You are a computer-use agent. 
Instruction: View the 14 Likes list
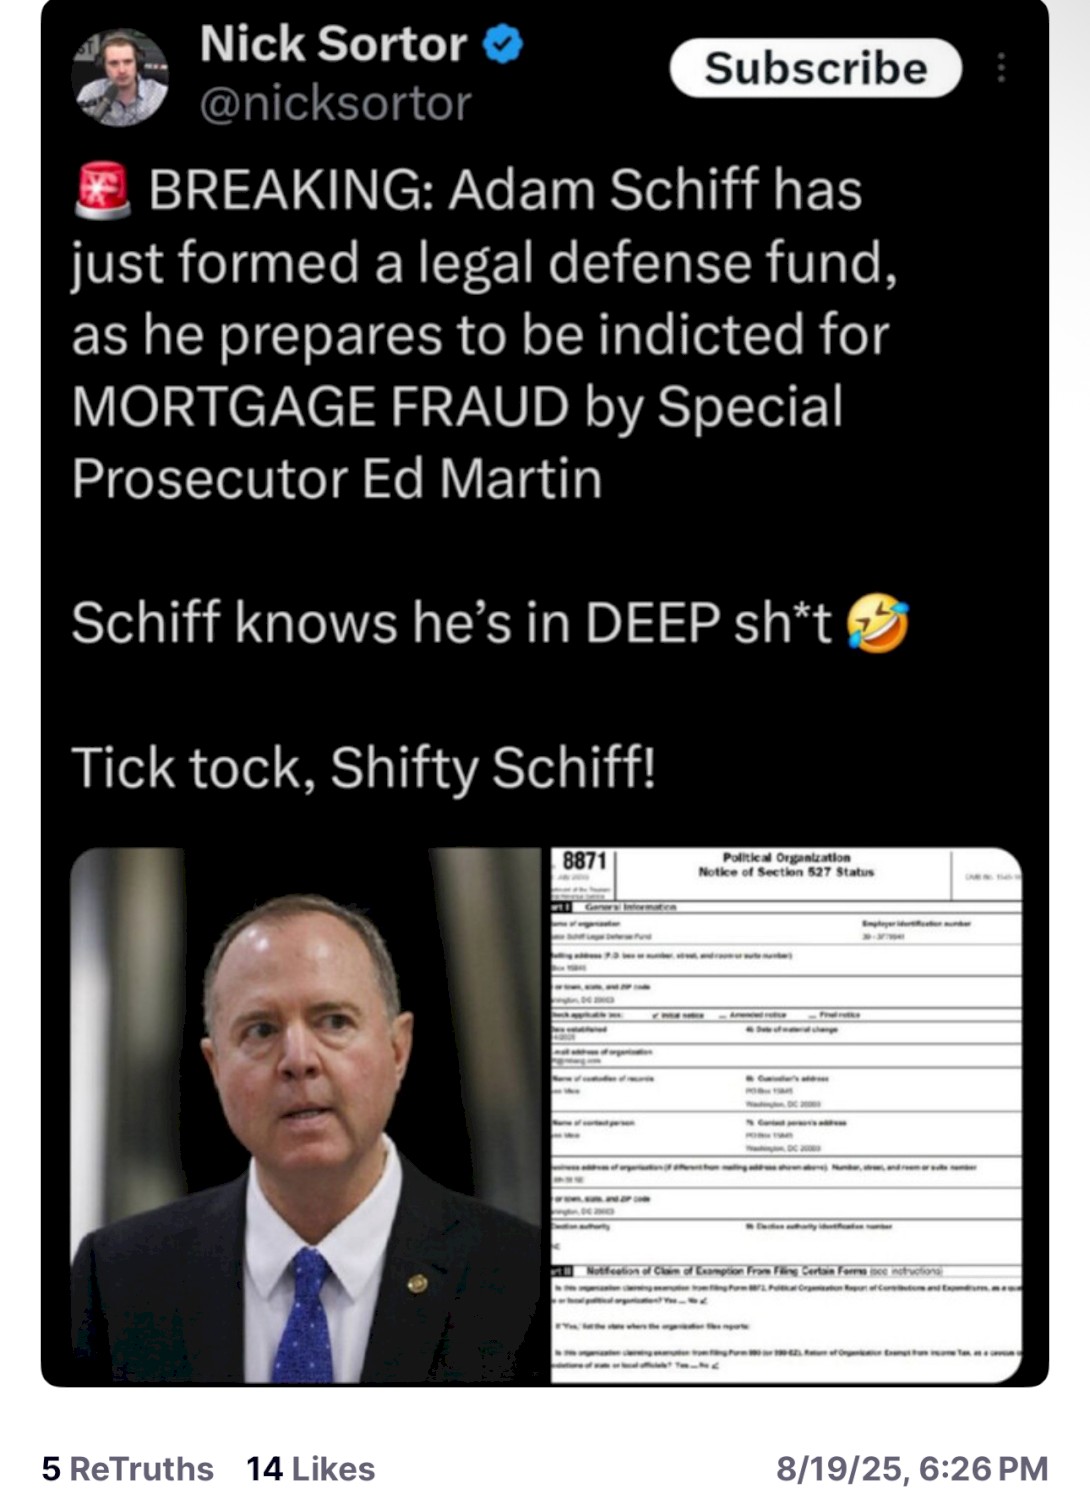[x=310, y=1468]
